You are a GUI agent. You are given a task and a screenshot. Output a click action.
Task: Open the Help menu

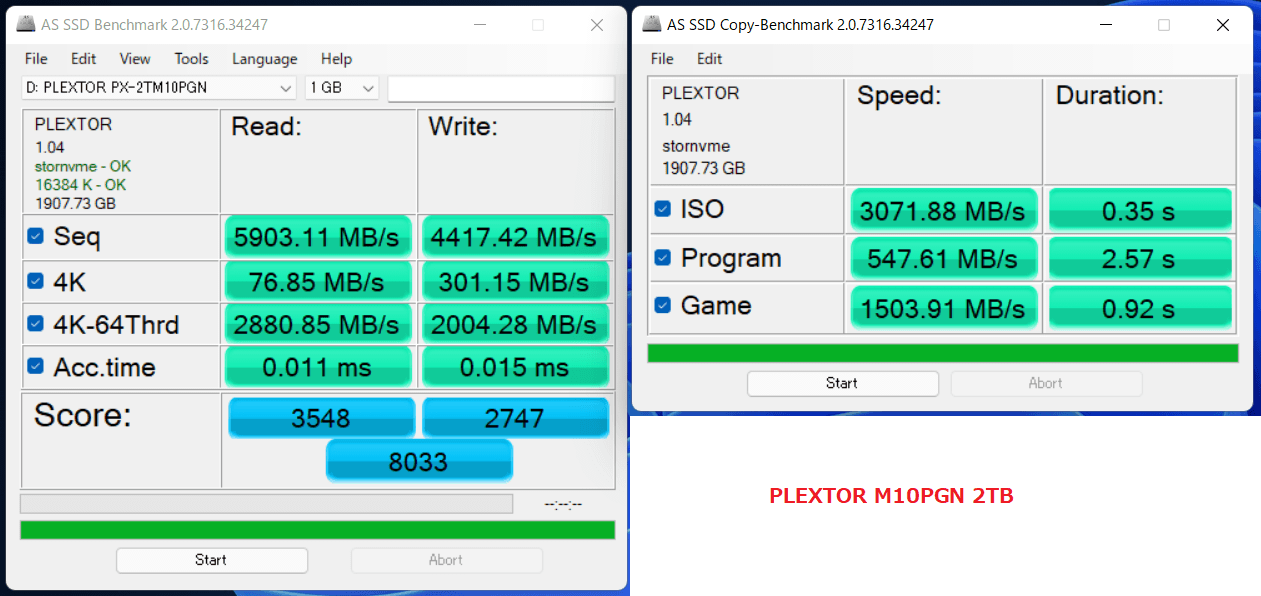coord(336,59)
